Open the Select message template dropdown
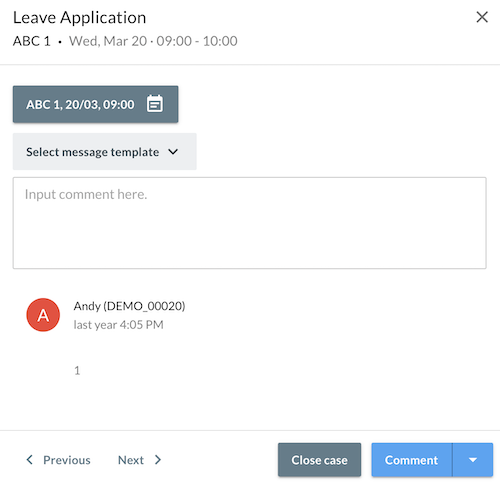This screenshot has width=500, height=485. 105,152
